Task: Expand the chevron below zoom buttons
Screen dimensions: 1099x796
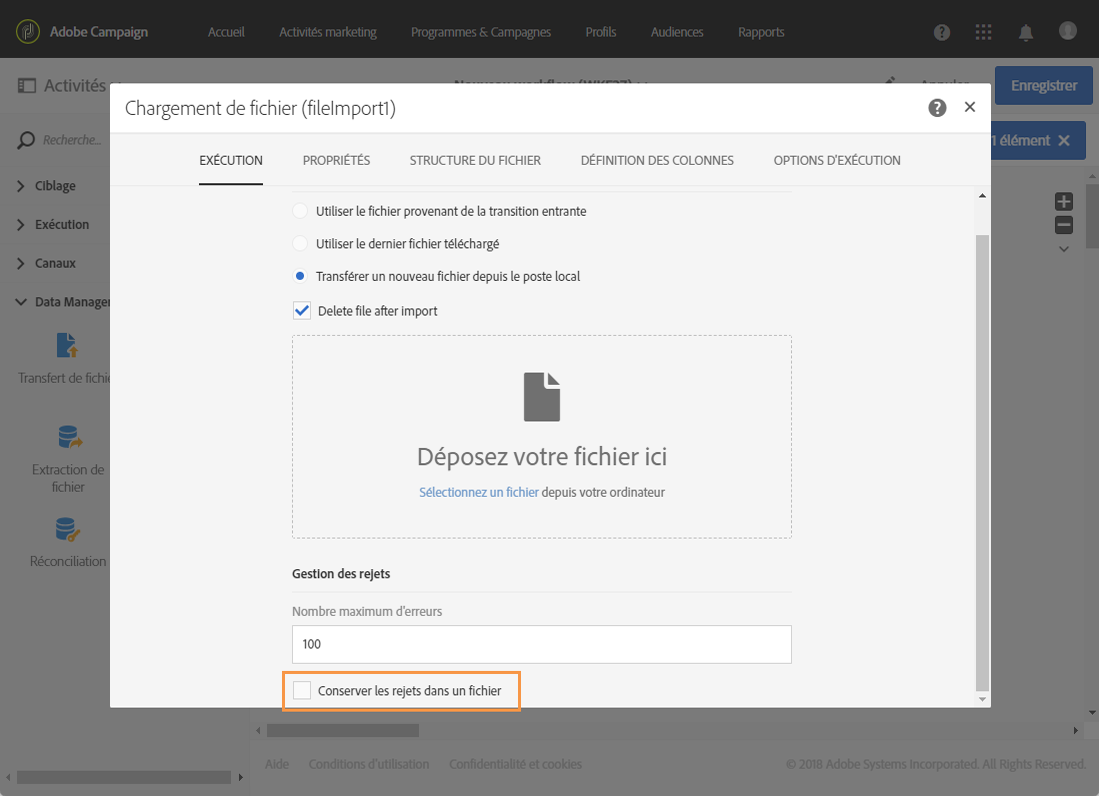Action: click(x=1064, y=249)
